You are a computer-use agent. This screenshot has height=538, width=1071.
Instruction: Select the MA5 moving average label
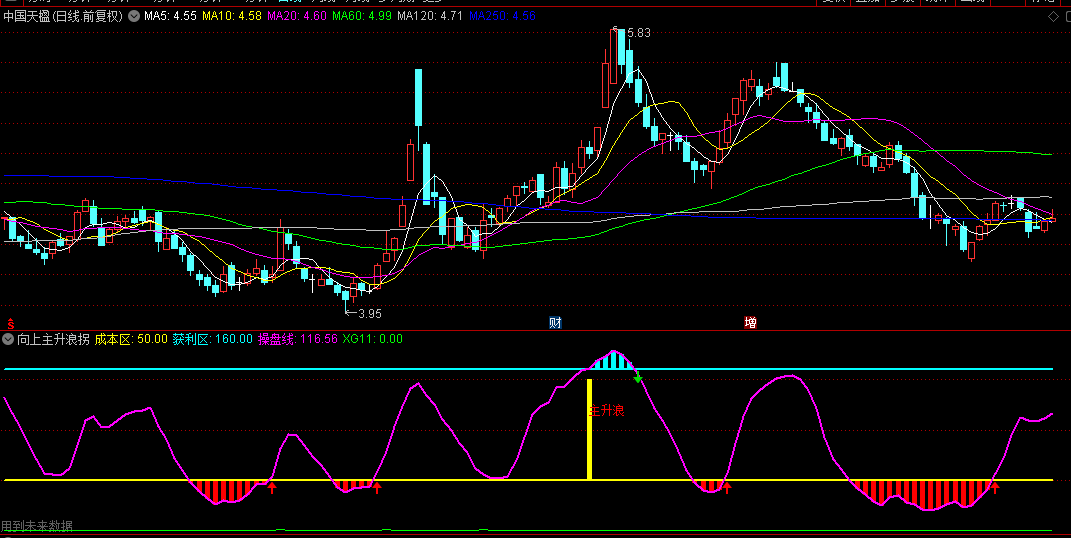(170, 16)
